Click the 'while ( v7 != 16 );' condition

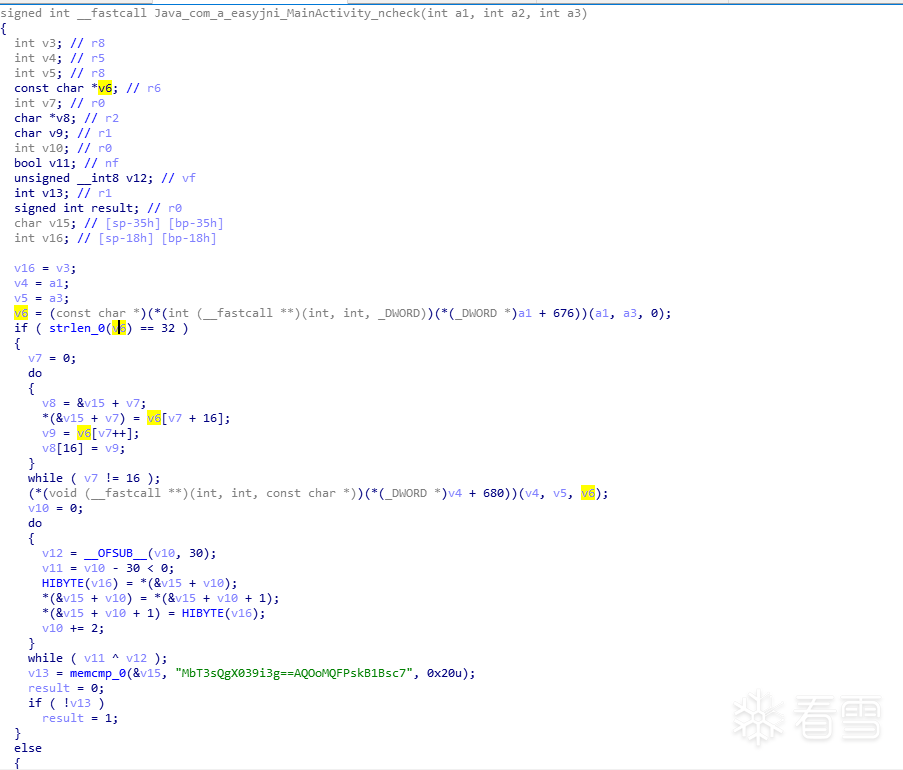pyautogui.click(x=94, y=478)
